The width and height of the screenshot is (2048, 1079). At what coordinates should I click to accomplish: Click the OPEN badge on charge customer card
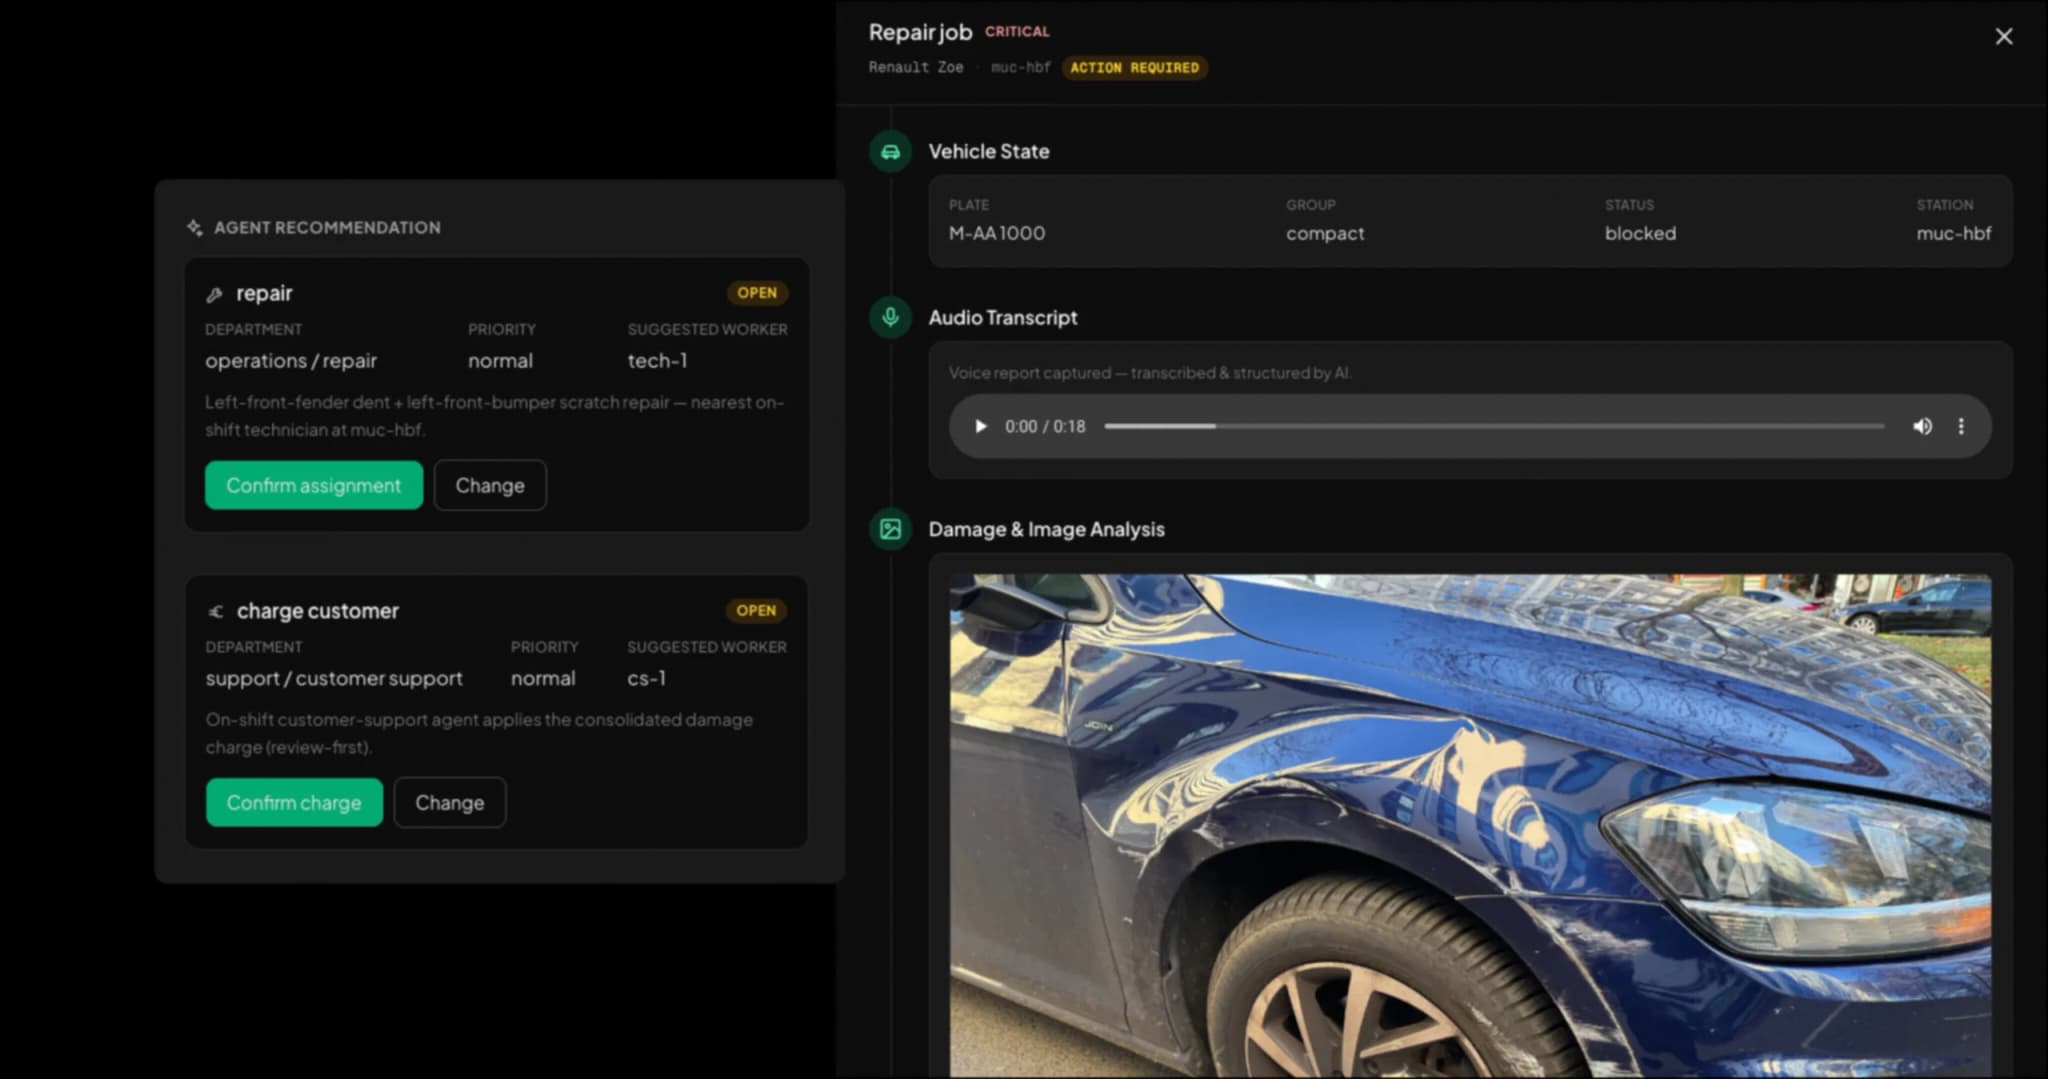(756, 610)
